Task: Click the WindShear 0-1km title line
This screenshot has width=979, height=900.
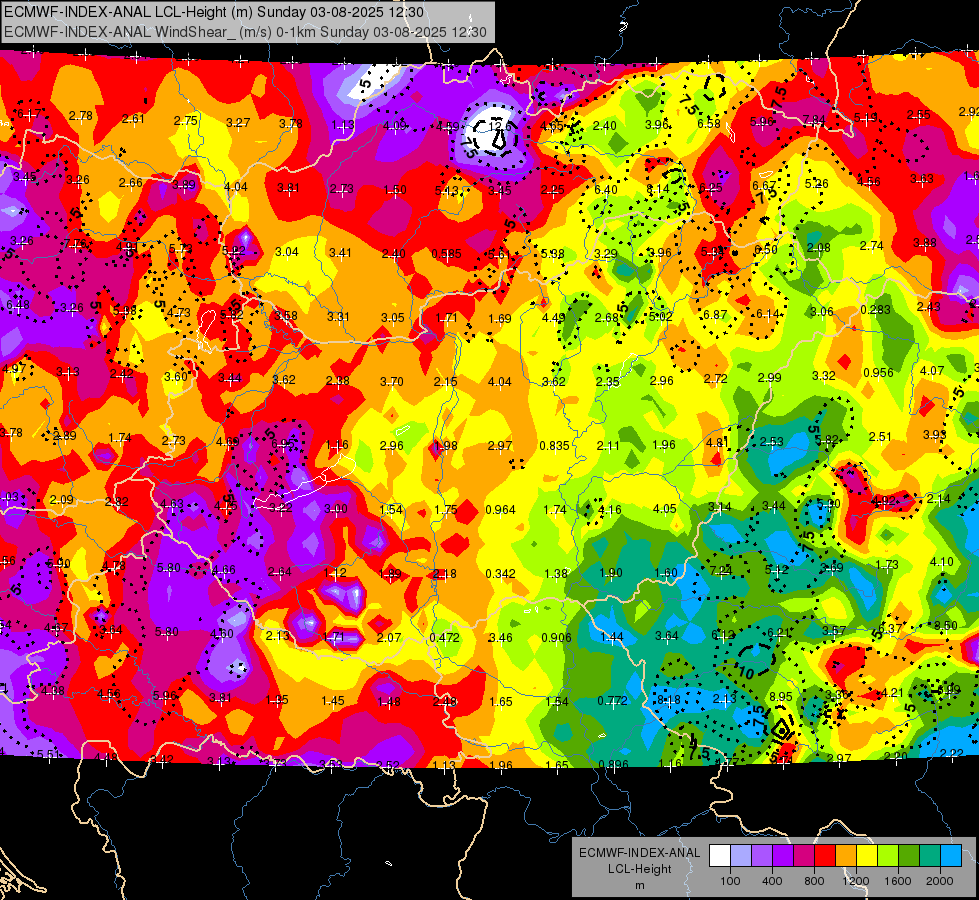Action: pyautogui.click(x=245, y=32)
